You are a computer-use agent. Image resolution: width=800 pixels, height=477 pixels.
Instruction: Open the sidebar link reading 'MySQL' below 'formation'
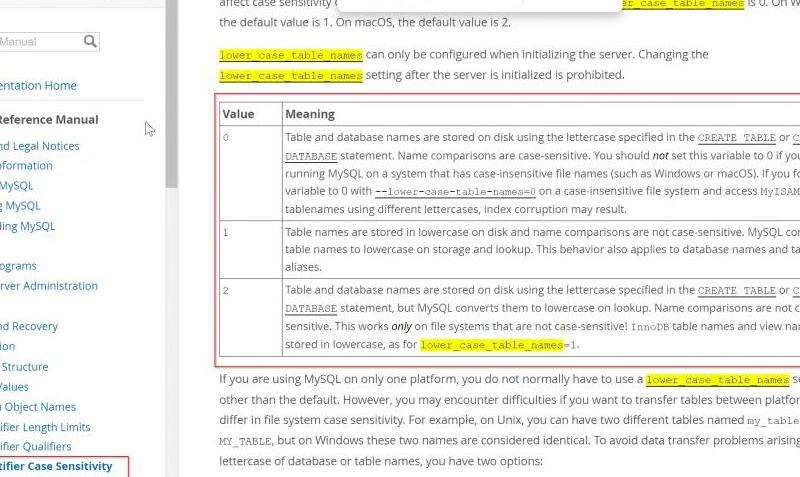coord(16,186)
